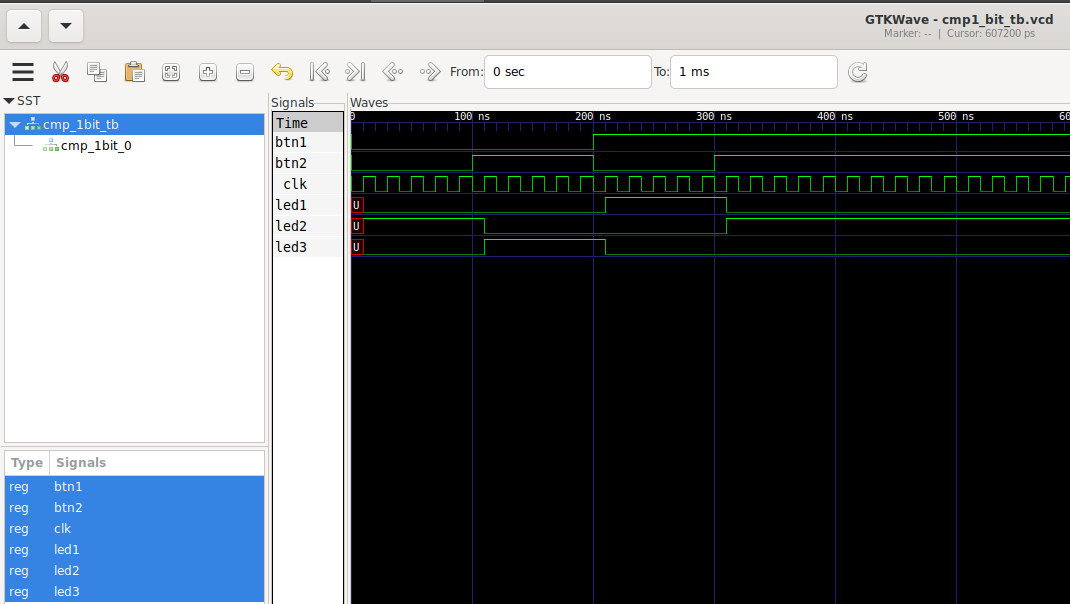This screenshot has width=1070, height=604.
Task: Find the next signal edge
Action: pyautogui.click(x=430, y=72)
